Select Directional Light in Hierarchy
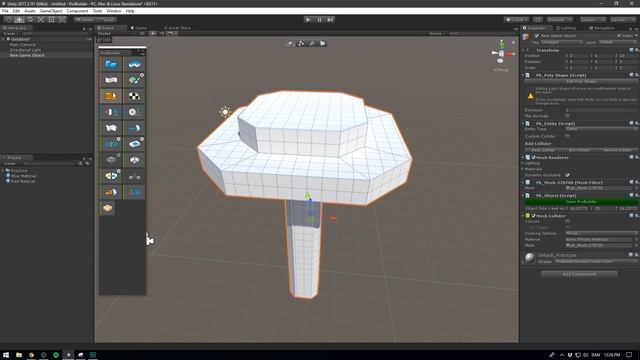This screenshot has width=640, height=360. coord(25,50)
